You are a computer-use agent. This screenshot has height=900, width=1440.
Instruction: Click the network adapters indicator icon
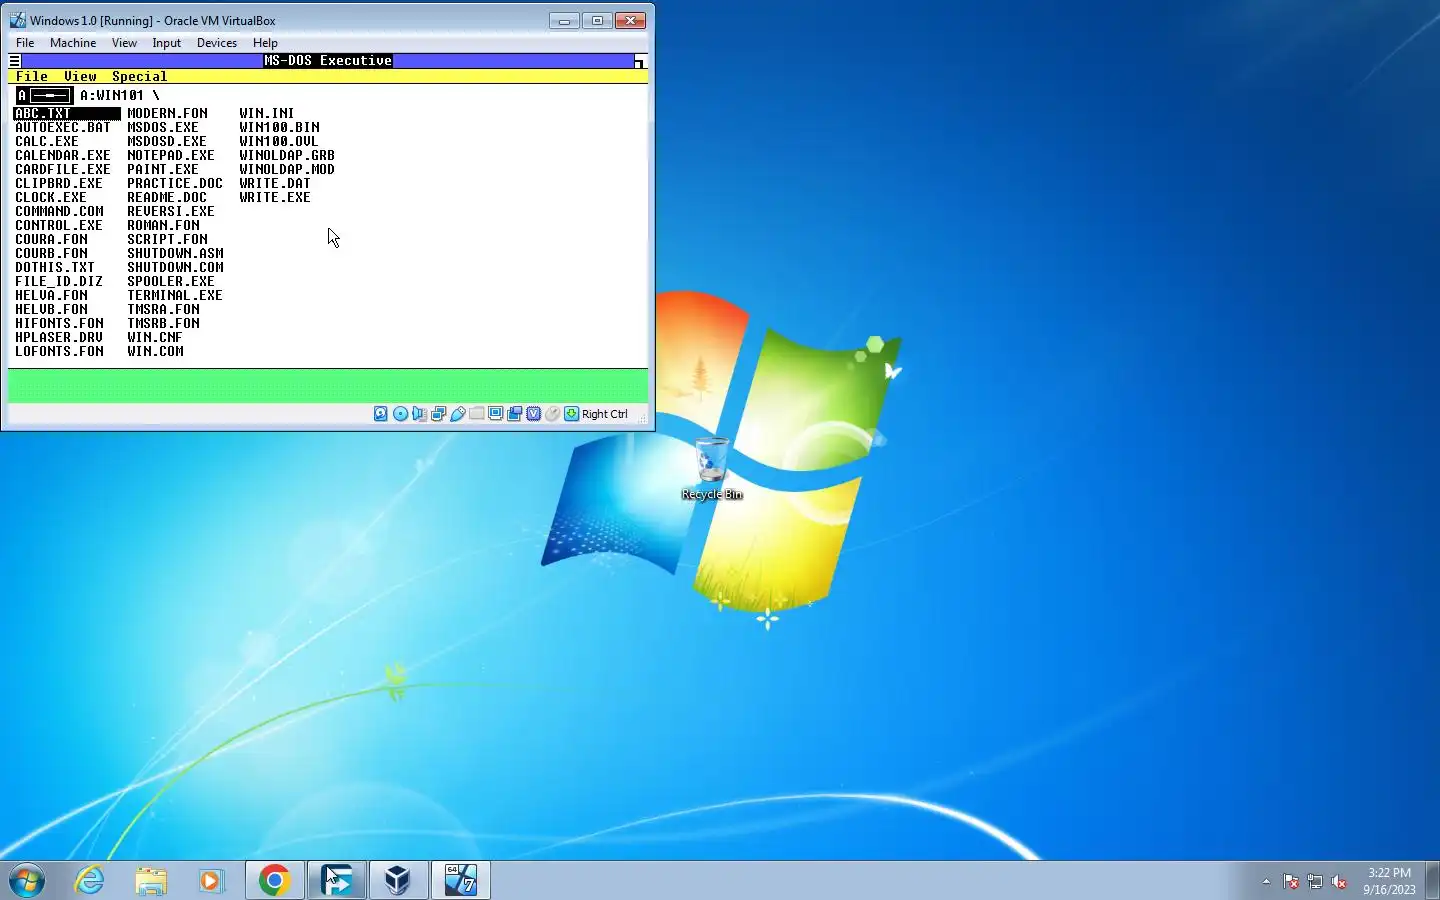(x=438, y=414)
